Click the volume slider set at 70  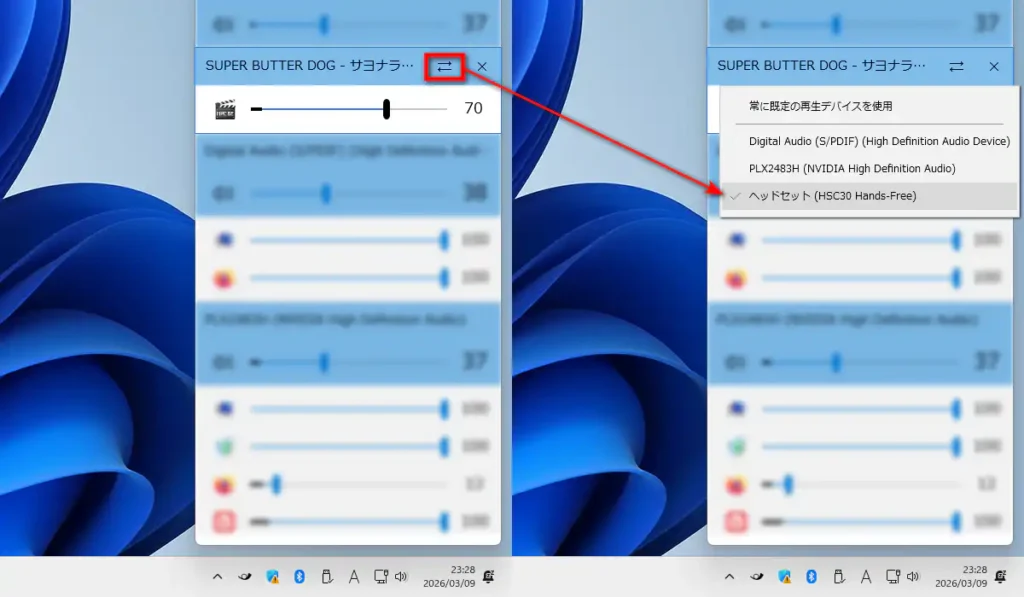[385, 110]
